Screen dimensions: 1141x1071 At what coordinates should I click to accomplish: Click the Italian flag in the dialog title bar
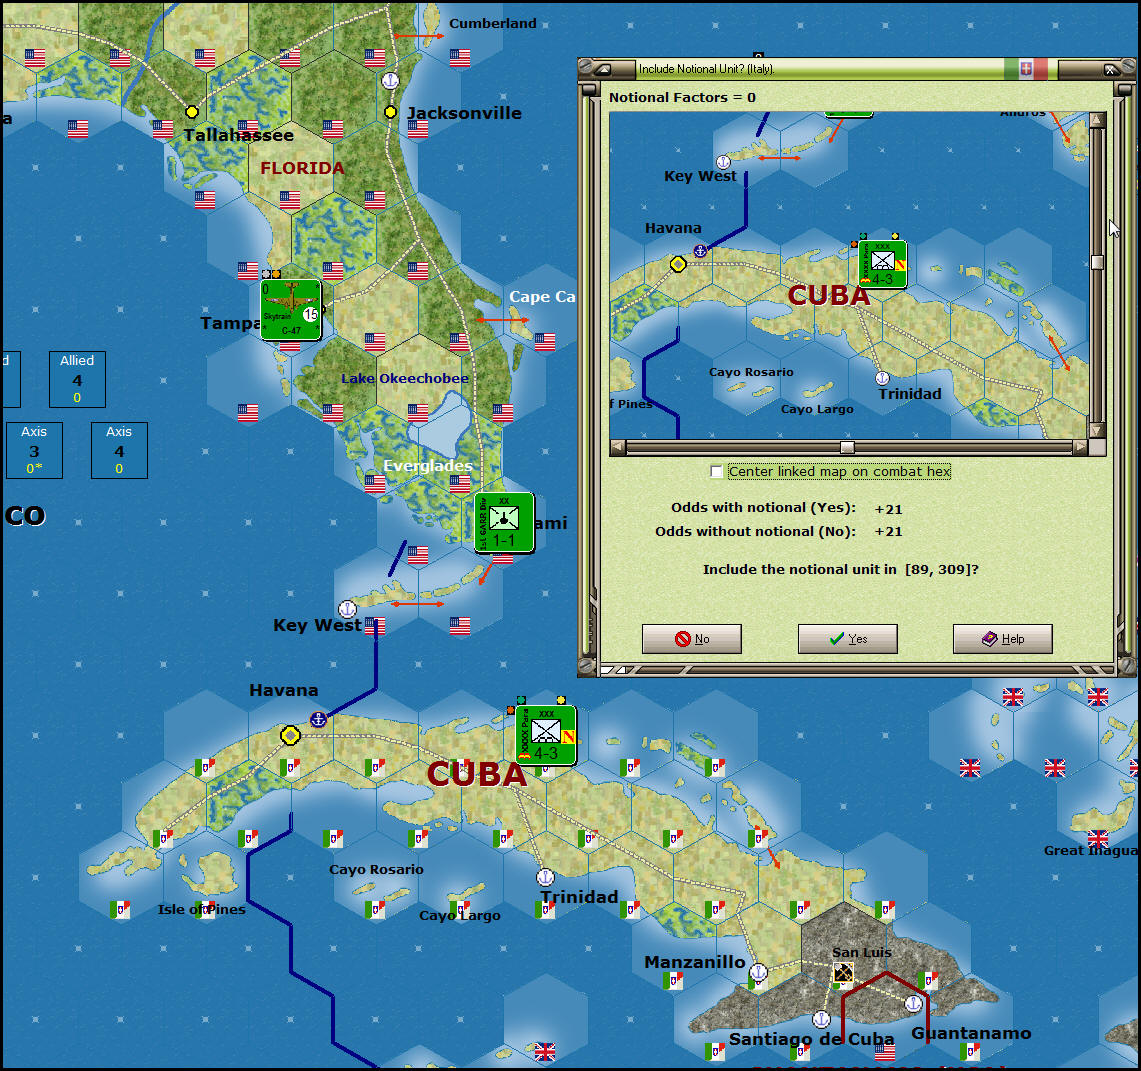tap(1026, 69)
